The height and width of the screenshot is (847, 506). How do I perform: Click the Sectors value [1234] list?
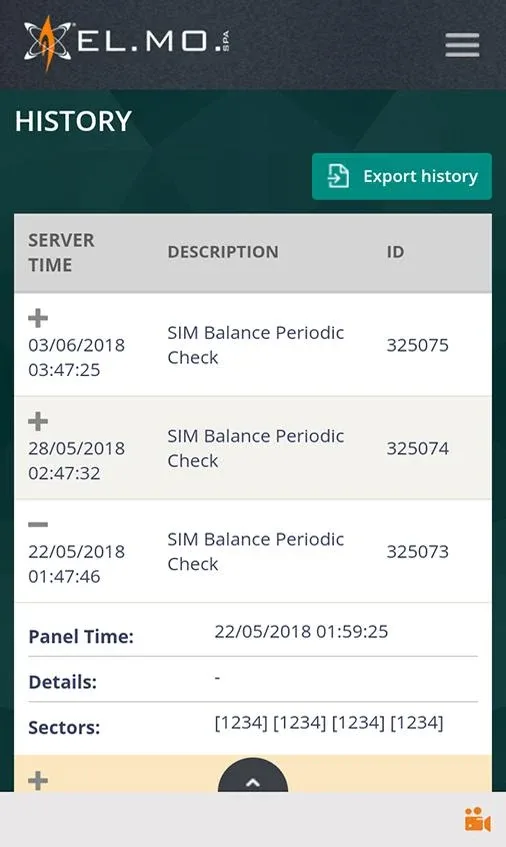[329, 723]
